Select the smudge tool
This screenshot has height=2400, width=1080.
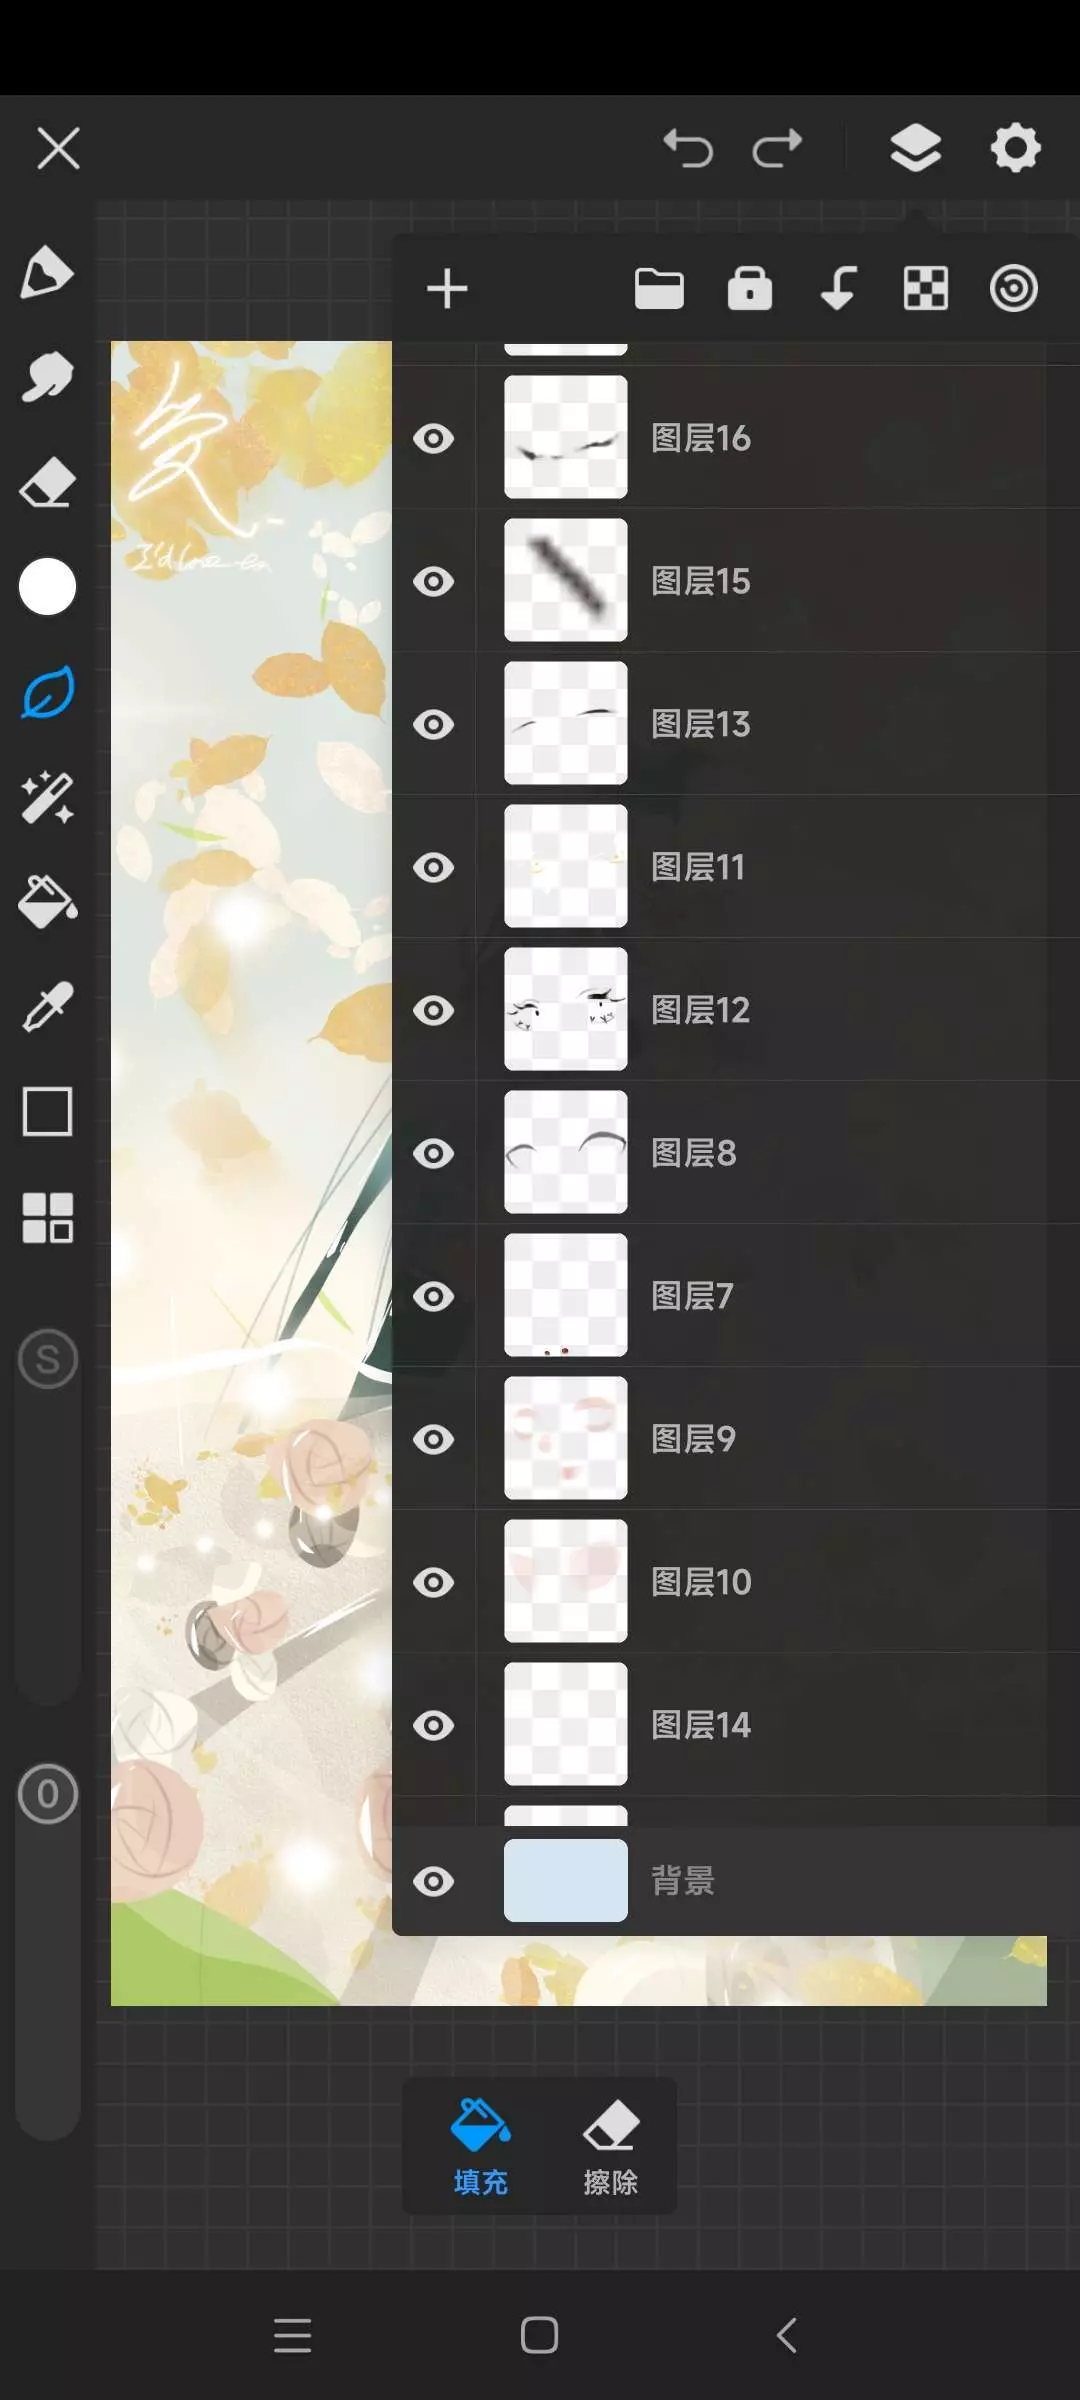coord(47,378)
